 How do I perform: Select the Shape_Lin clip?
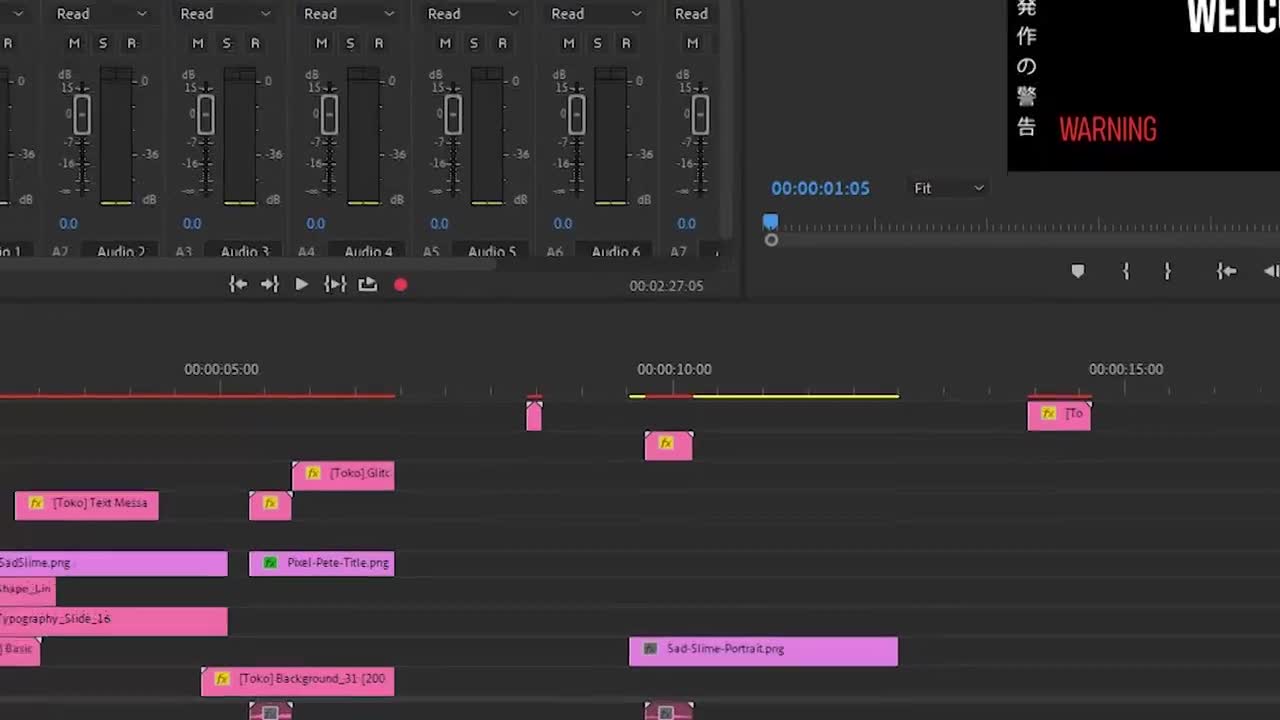tap(27, 591)
